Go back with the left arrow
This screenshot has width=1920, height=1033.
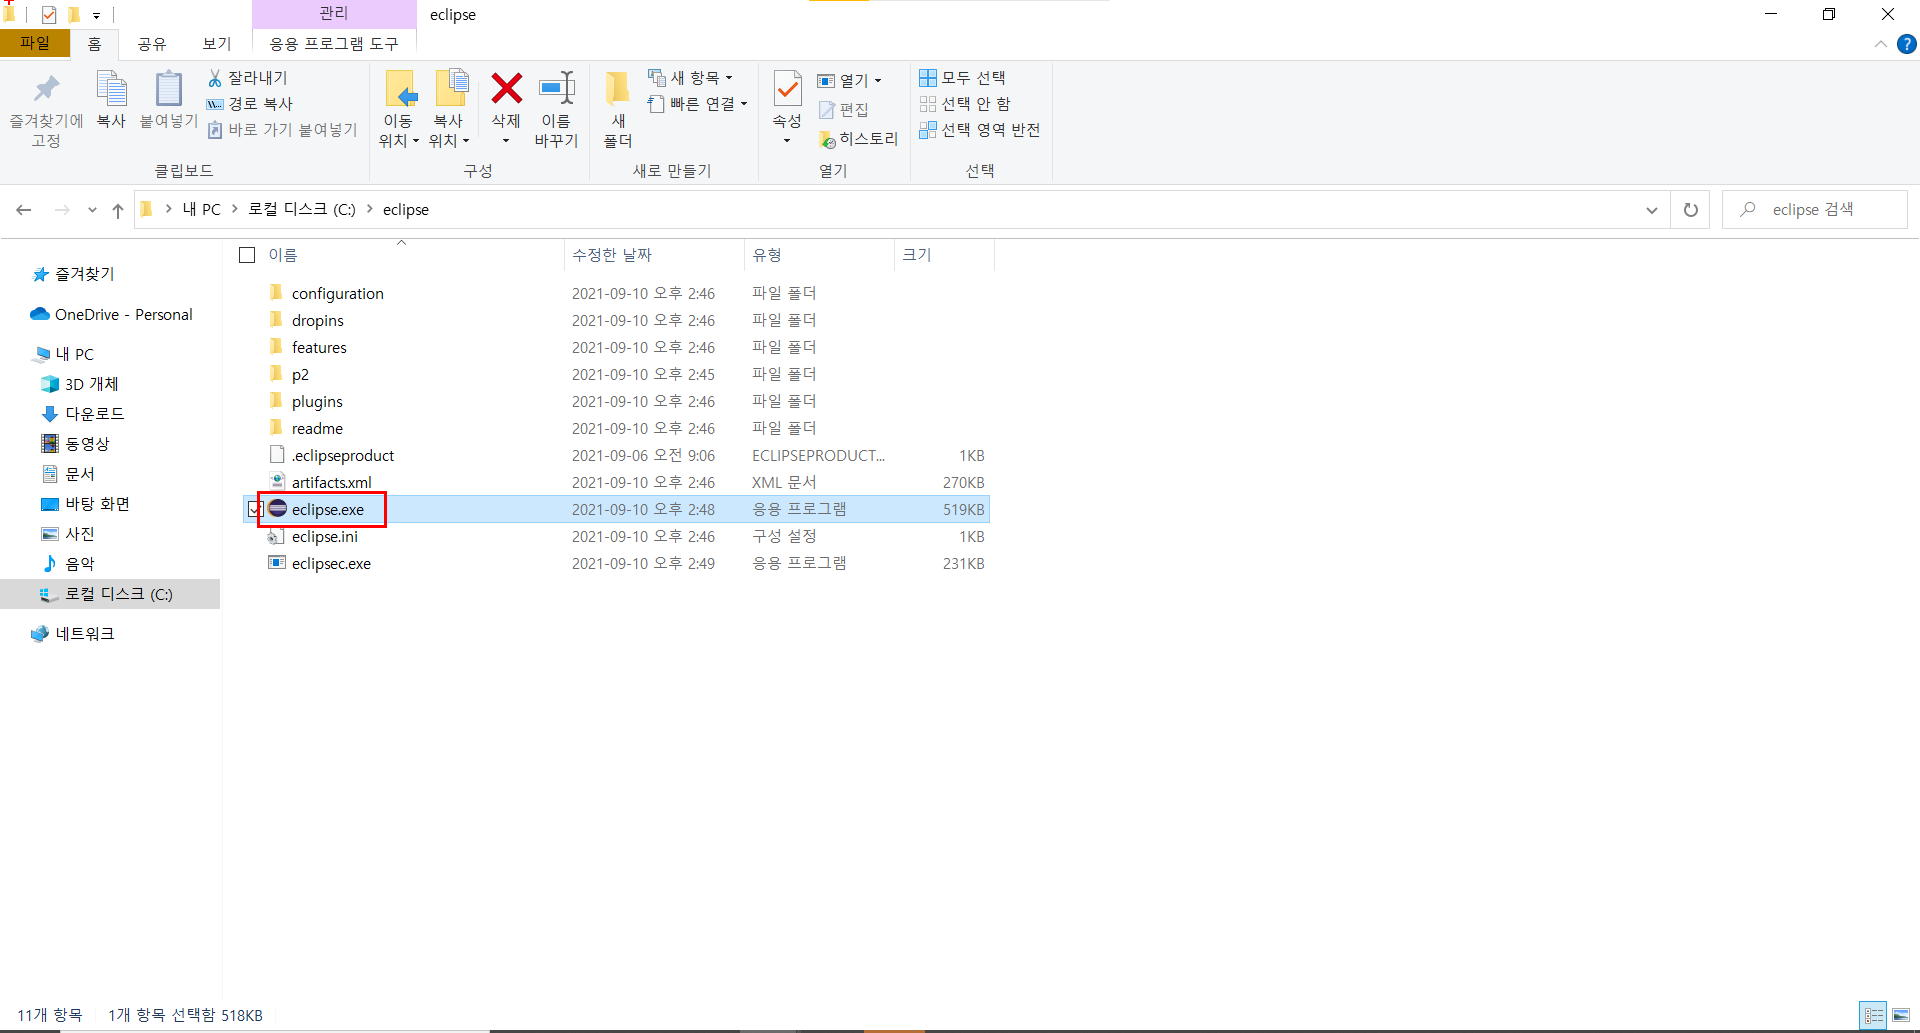24,210
